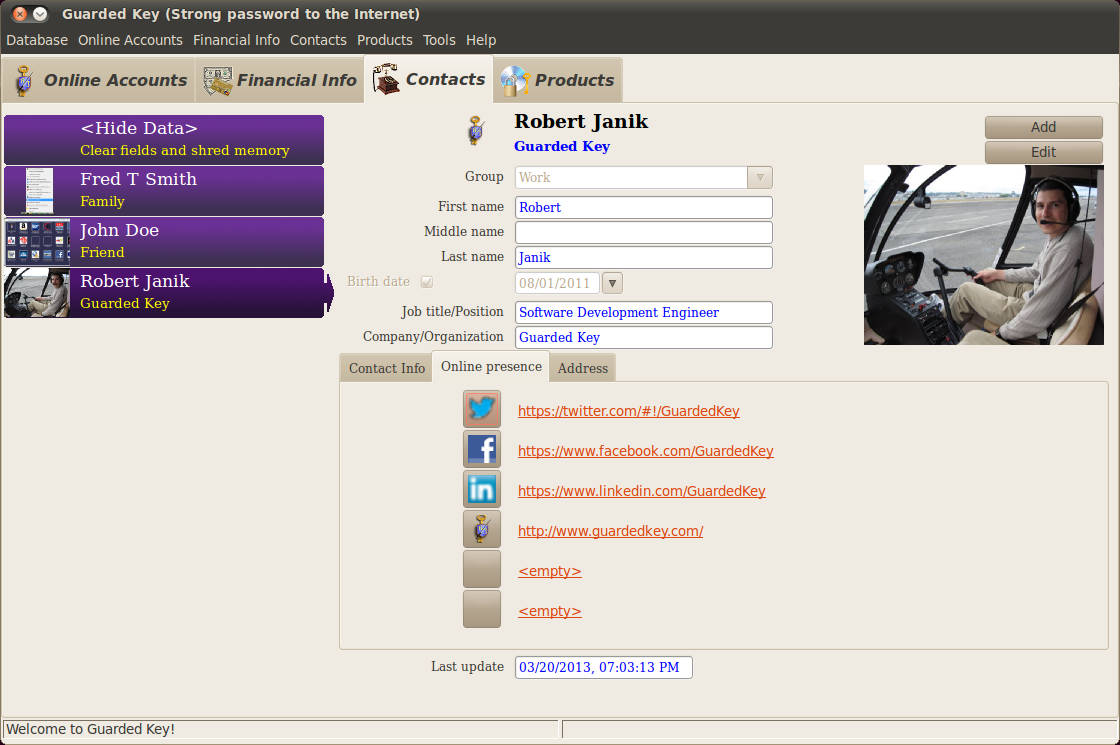Click the LinkedIn icon button
The height and width of the screenshot is (745, 1120).
click(x=481, y=489)
